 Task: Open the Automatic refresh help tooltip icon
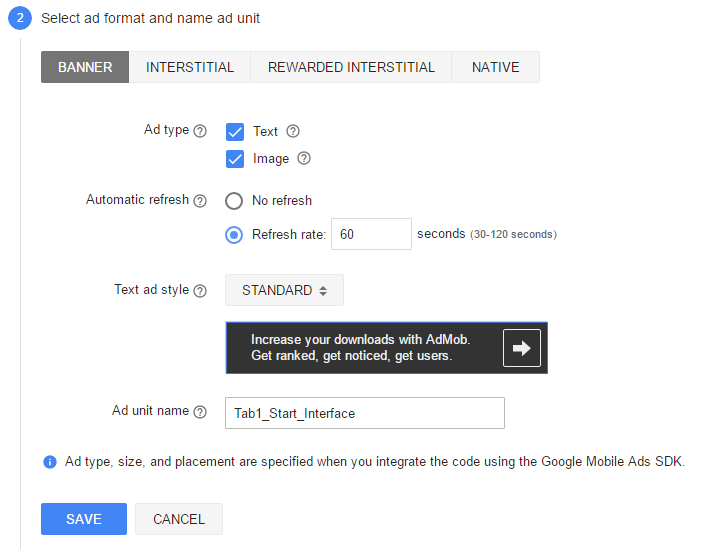click(x=200, y=200)
